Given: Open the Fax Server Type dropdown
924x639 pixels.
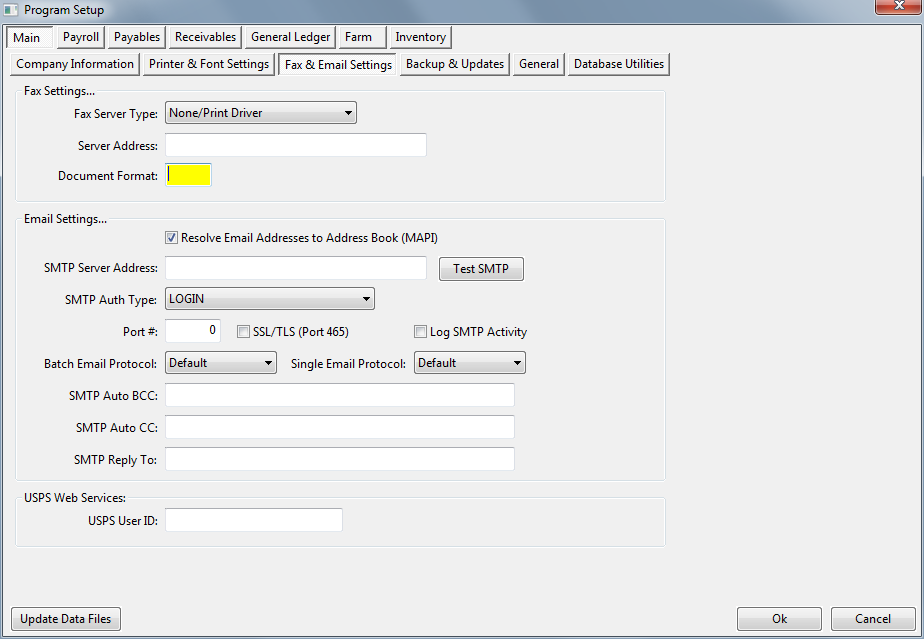Looking at the screenshot, I should click(261, 113).
